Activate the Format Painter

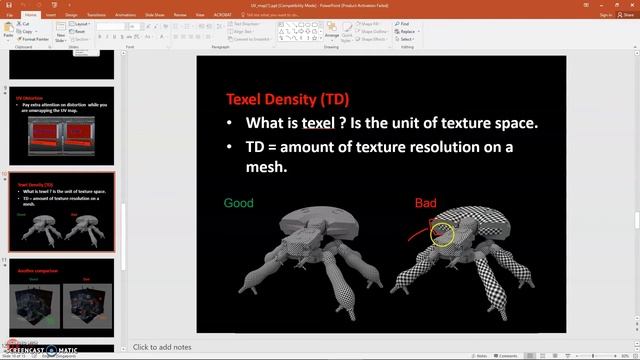(33, 39)
